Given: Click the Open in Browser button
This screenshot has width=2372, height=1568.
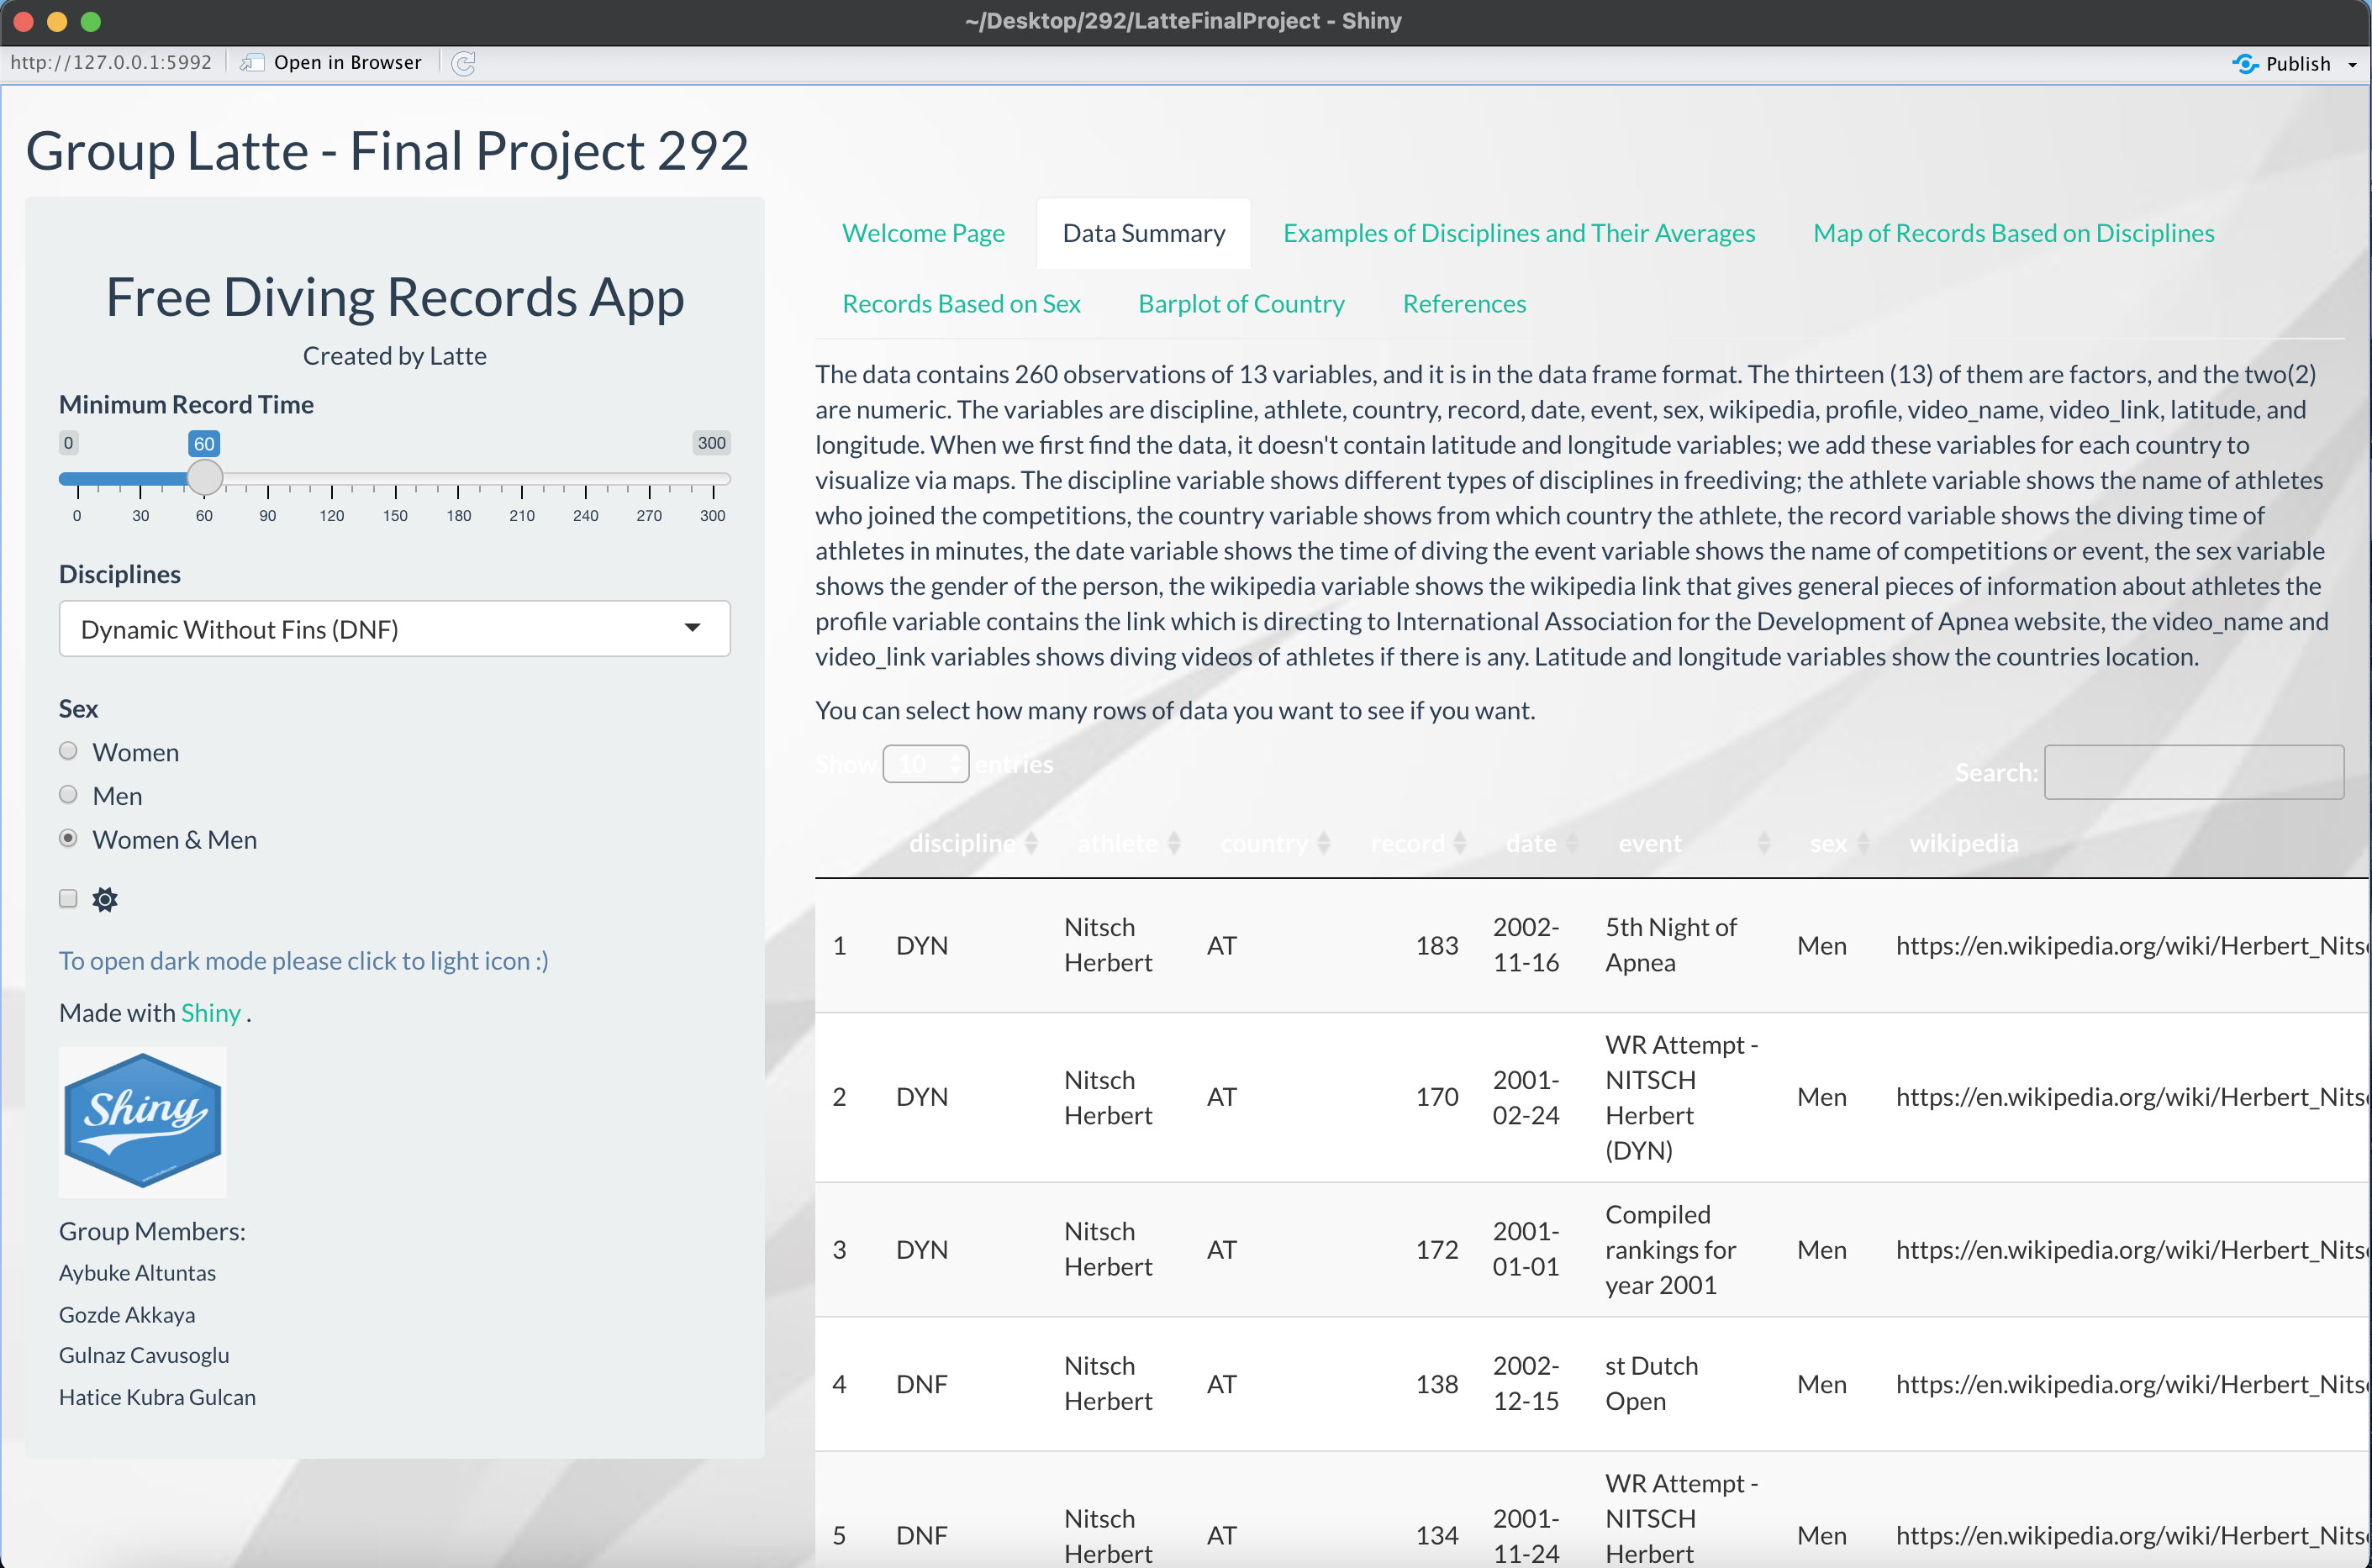Looking at the screenshot, I should (x=331, y=63).
